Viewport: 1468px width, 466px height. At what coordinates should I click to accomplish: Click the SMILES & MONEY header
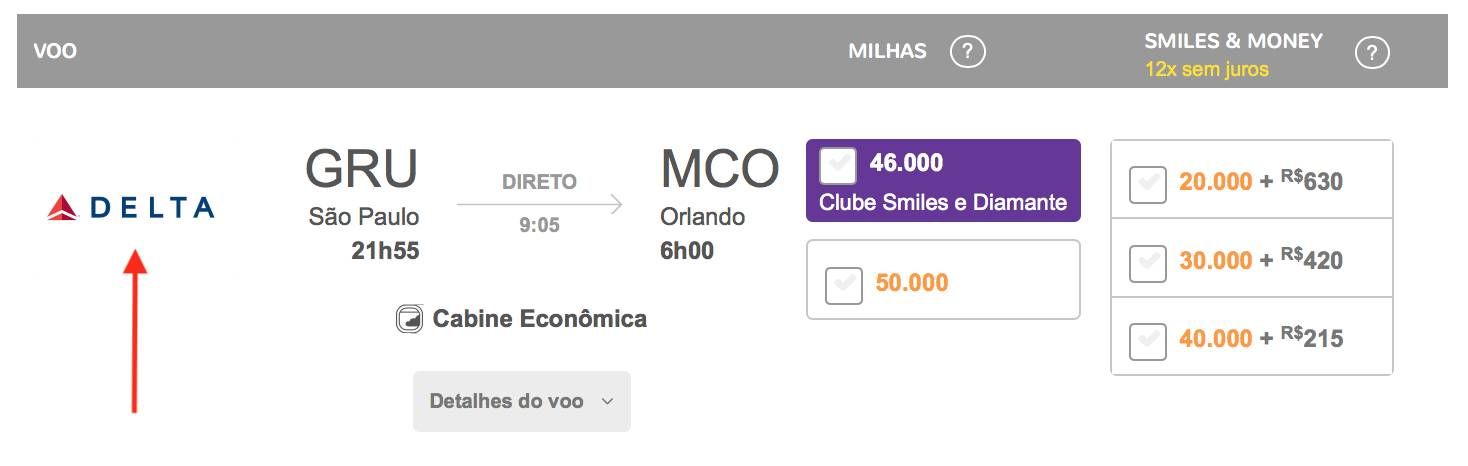[x=1234, y=41]
